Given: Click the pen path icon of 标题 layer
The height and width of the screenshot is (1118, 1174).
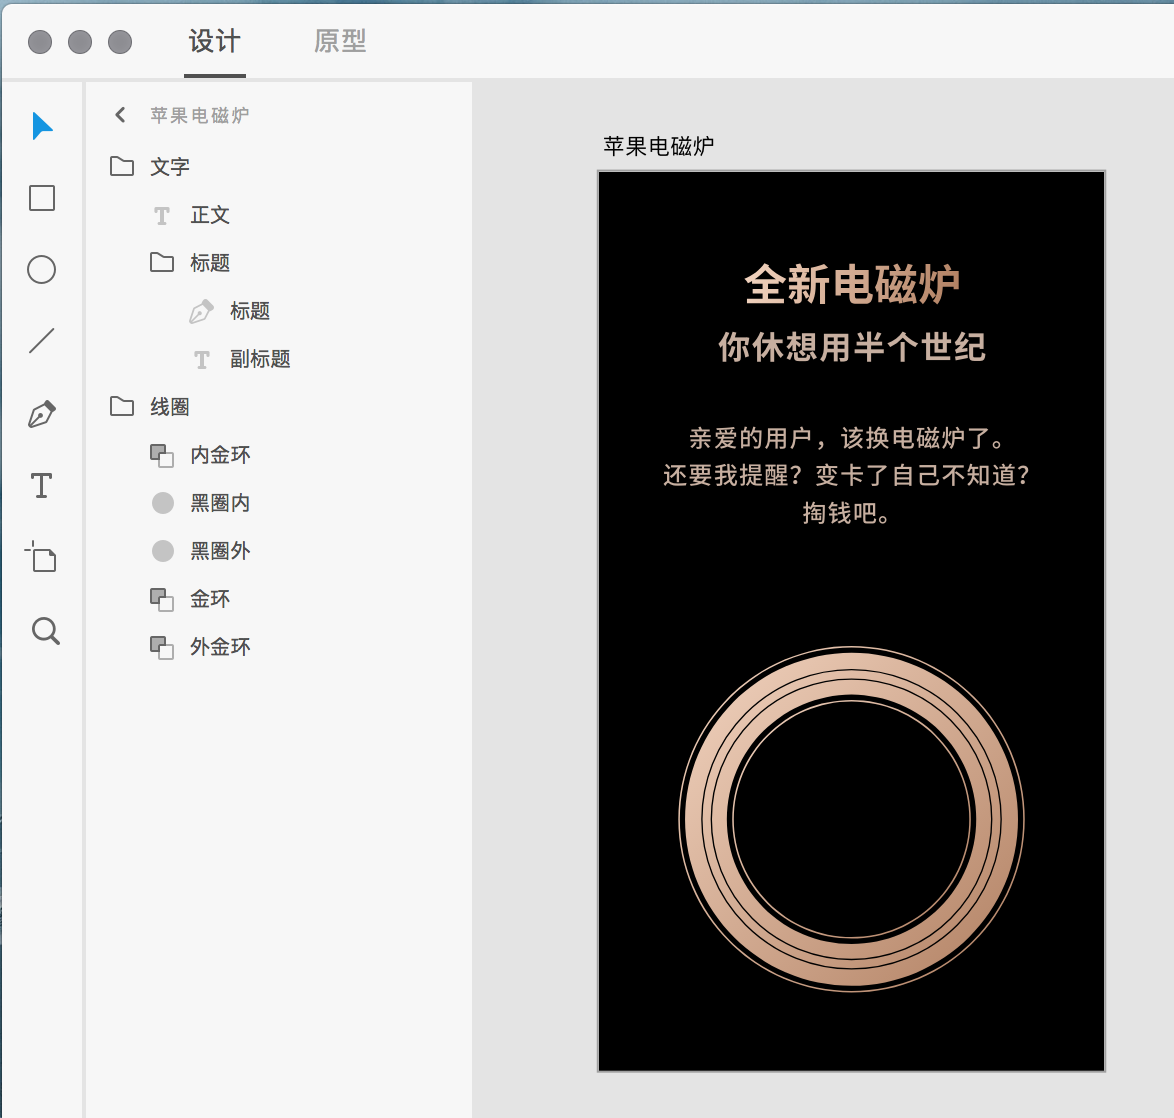Looking at the screenshot, I should click(201, 311).
